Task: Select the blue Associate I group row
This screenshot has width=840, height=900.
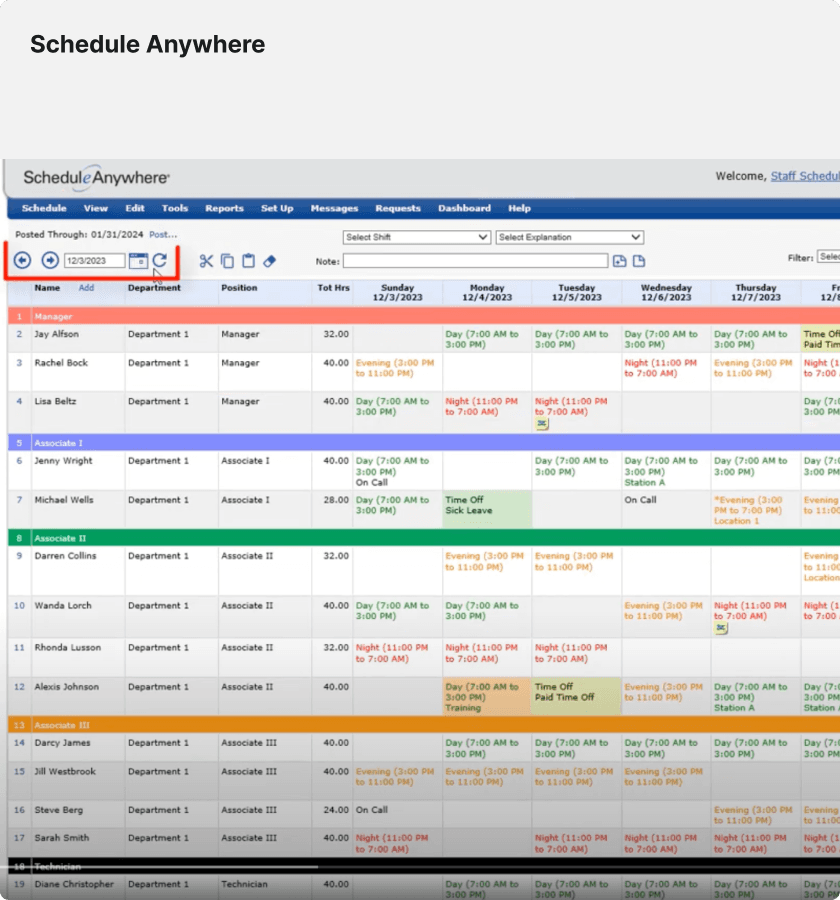Action: (x=424, y=443)
